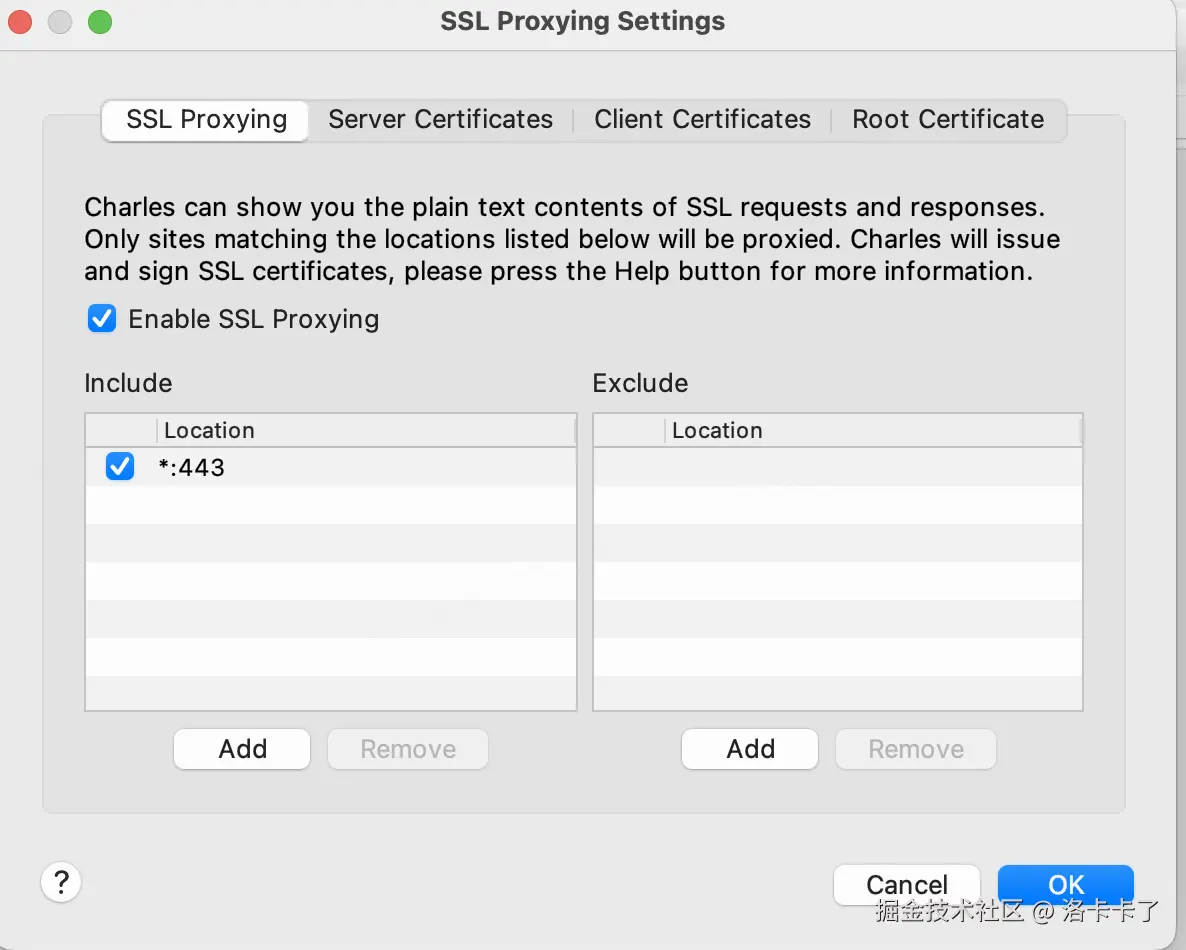Open the Root Certificate tab
The width and height of the screenshot is (1186, 950).
pyautogui.click(x=948, y=120)
